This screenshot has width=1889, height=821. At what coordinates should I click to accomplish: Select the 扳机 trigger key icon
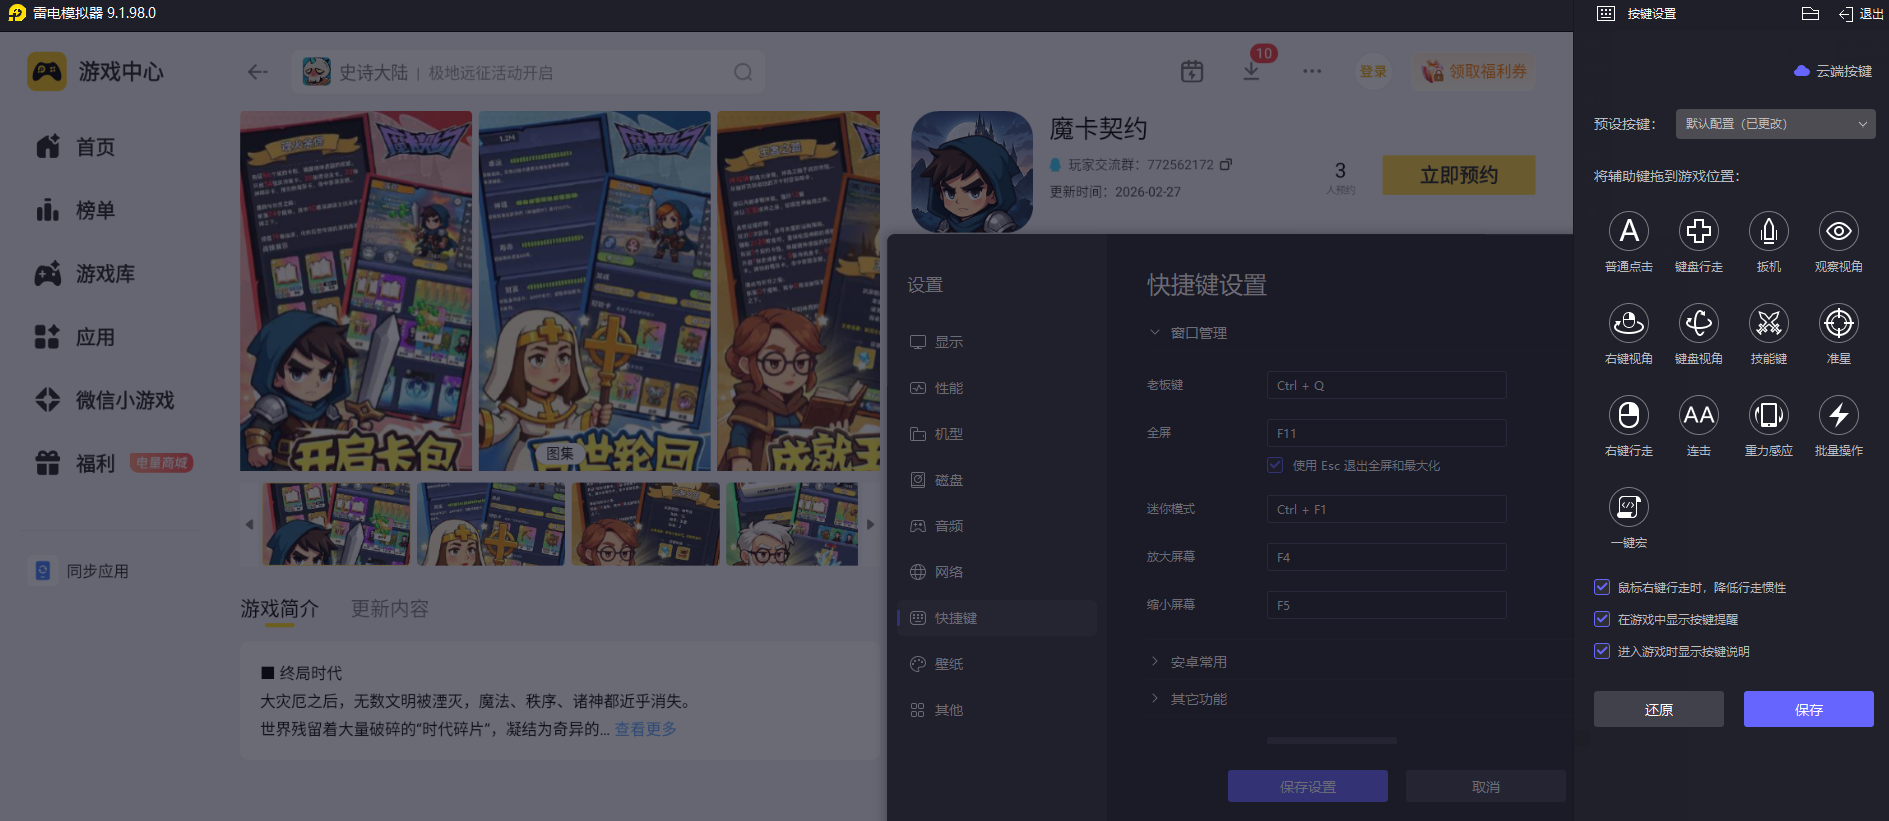[x=1769, y=231]
